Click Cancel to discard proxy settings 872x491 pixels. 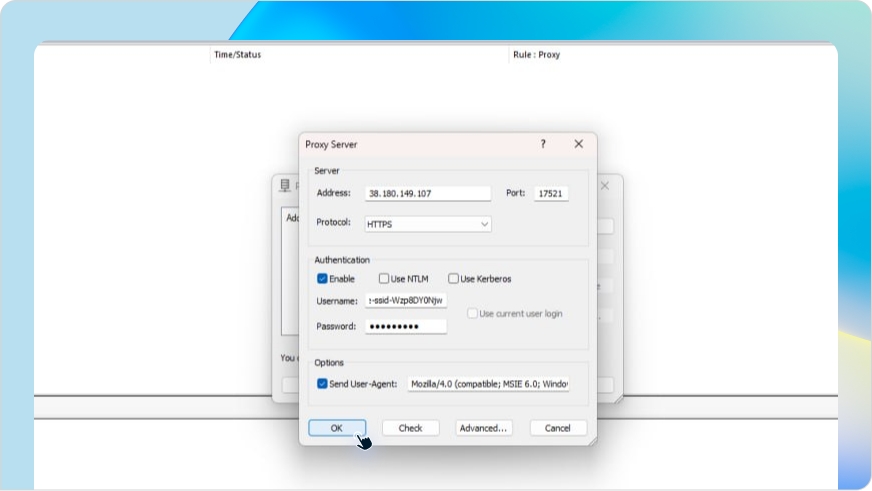[557, 428]
